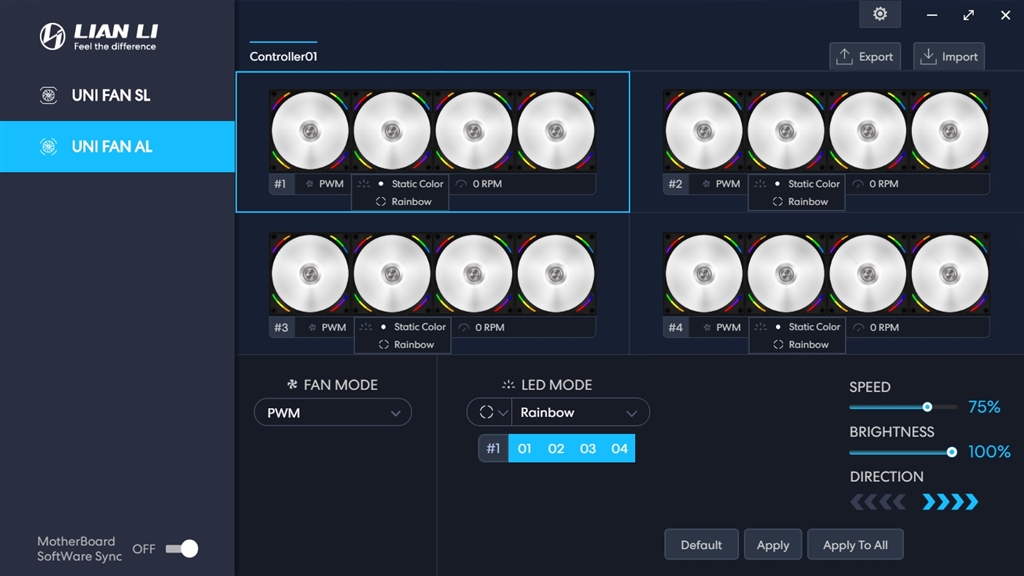This screenshot has width=1024, height=576.
Task: Click the Apply To All button
Action: tap(856, 545)
